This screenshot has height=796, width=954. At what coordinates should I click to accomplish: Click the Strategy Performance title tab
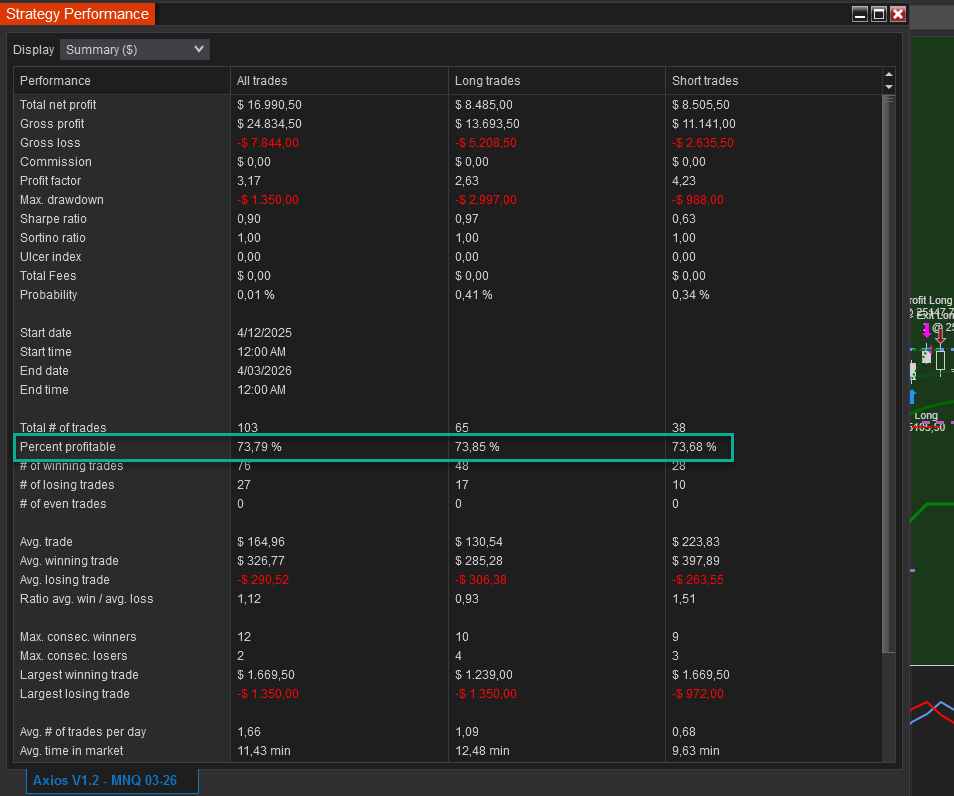[77, 14]
